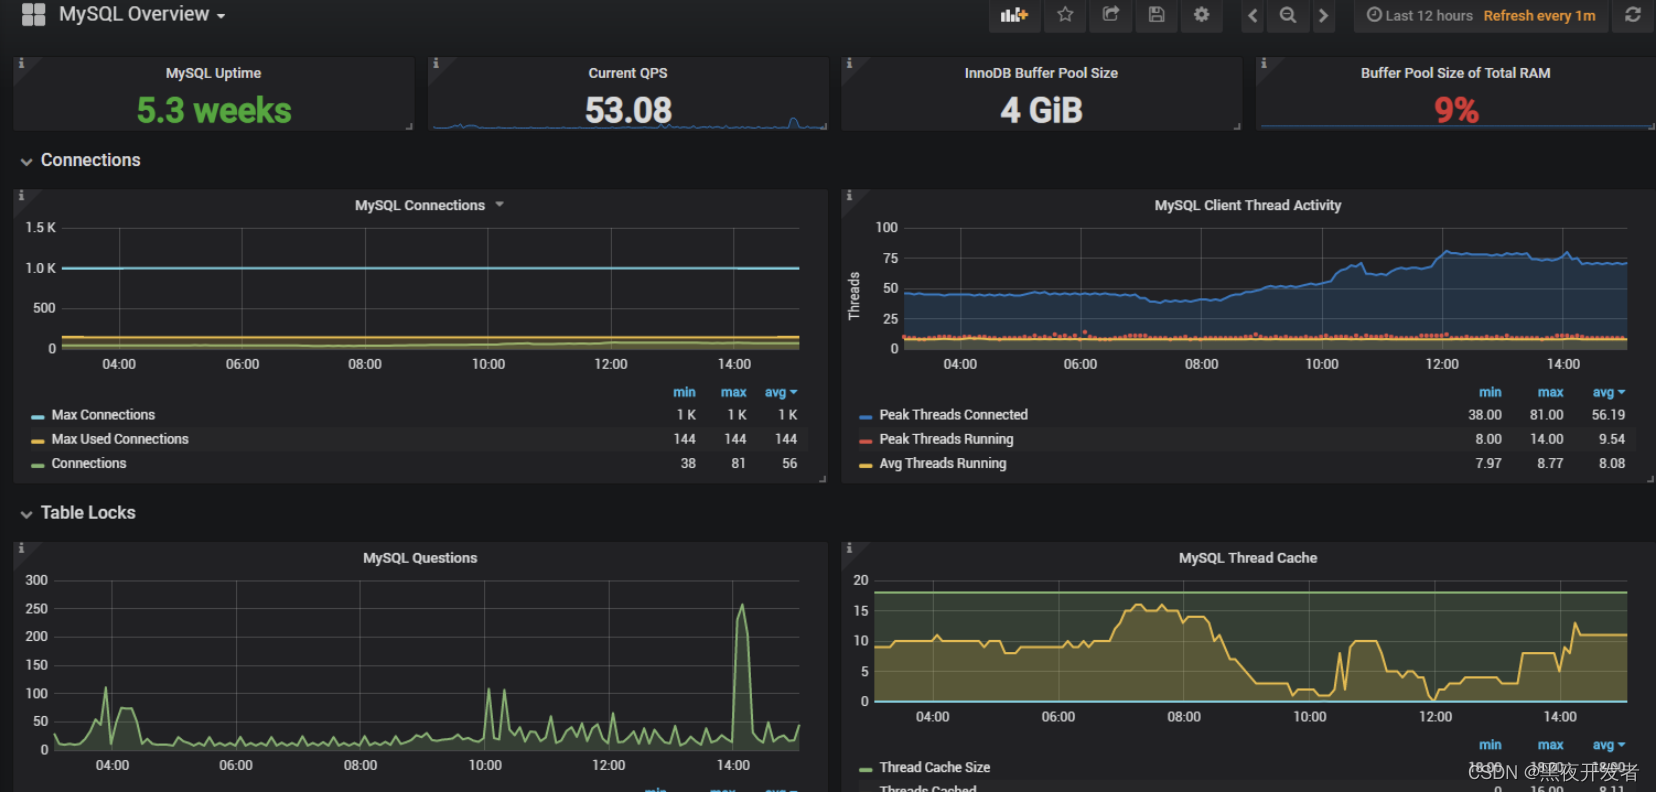Screen dimensions: 1656x792
Task: Sort Client Thread Activity legend by min
Action: pos(1490,392)
